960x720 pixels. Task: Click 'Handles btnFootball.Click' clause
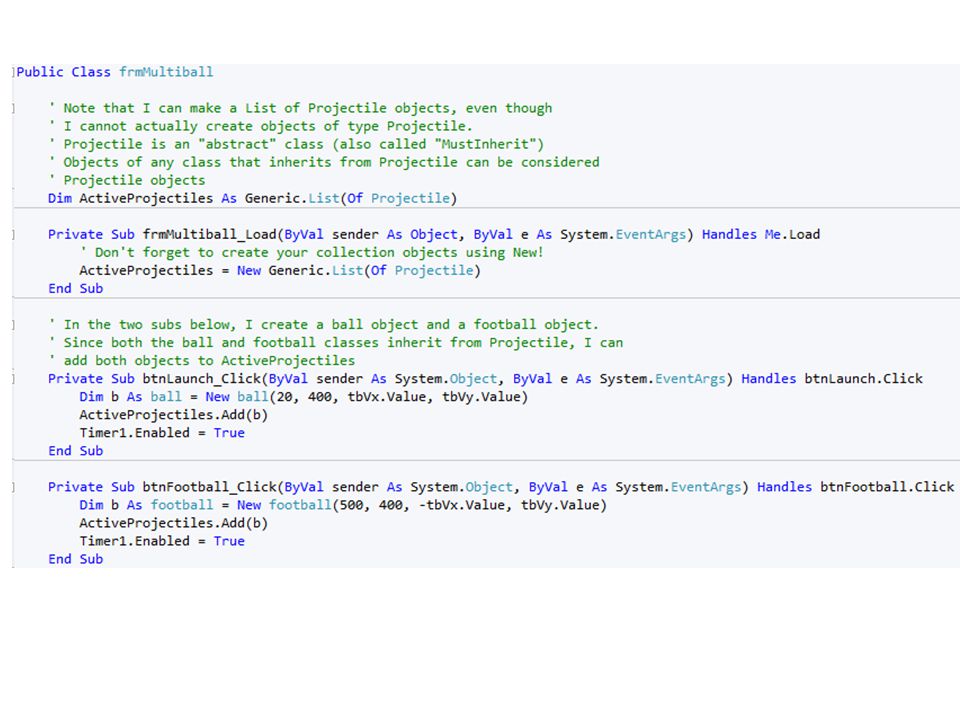click(856, 487)
